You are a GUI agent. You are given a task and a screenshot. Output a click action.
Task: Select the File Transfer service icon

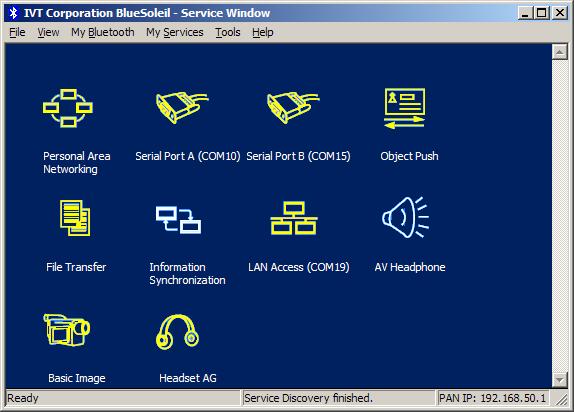pyautogui.click(x=75, y=218)
